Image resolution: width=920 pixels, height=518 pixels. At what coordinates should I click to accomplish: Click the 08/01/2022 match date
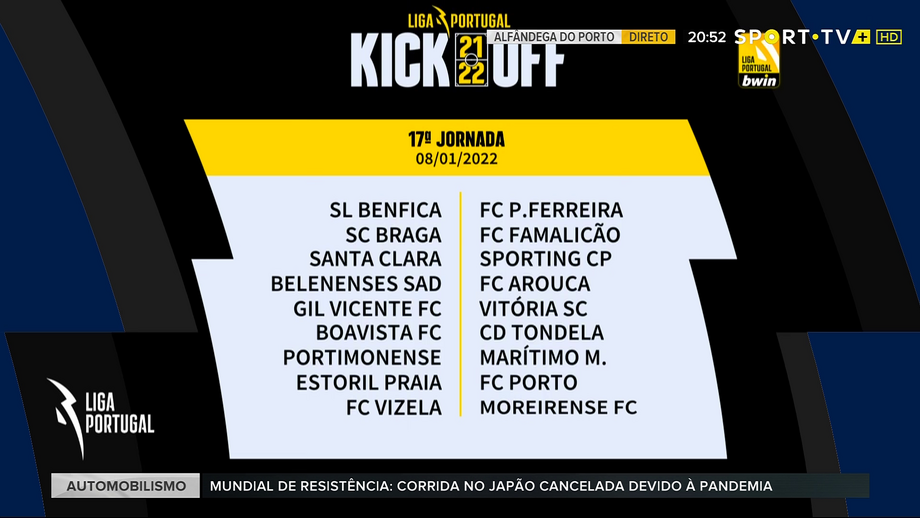tap(456, 158)
